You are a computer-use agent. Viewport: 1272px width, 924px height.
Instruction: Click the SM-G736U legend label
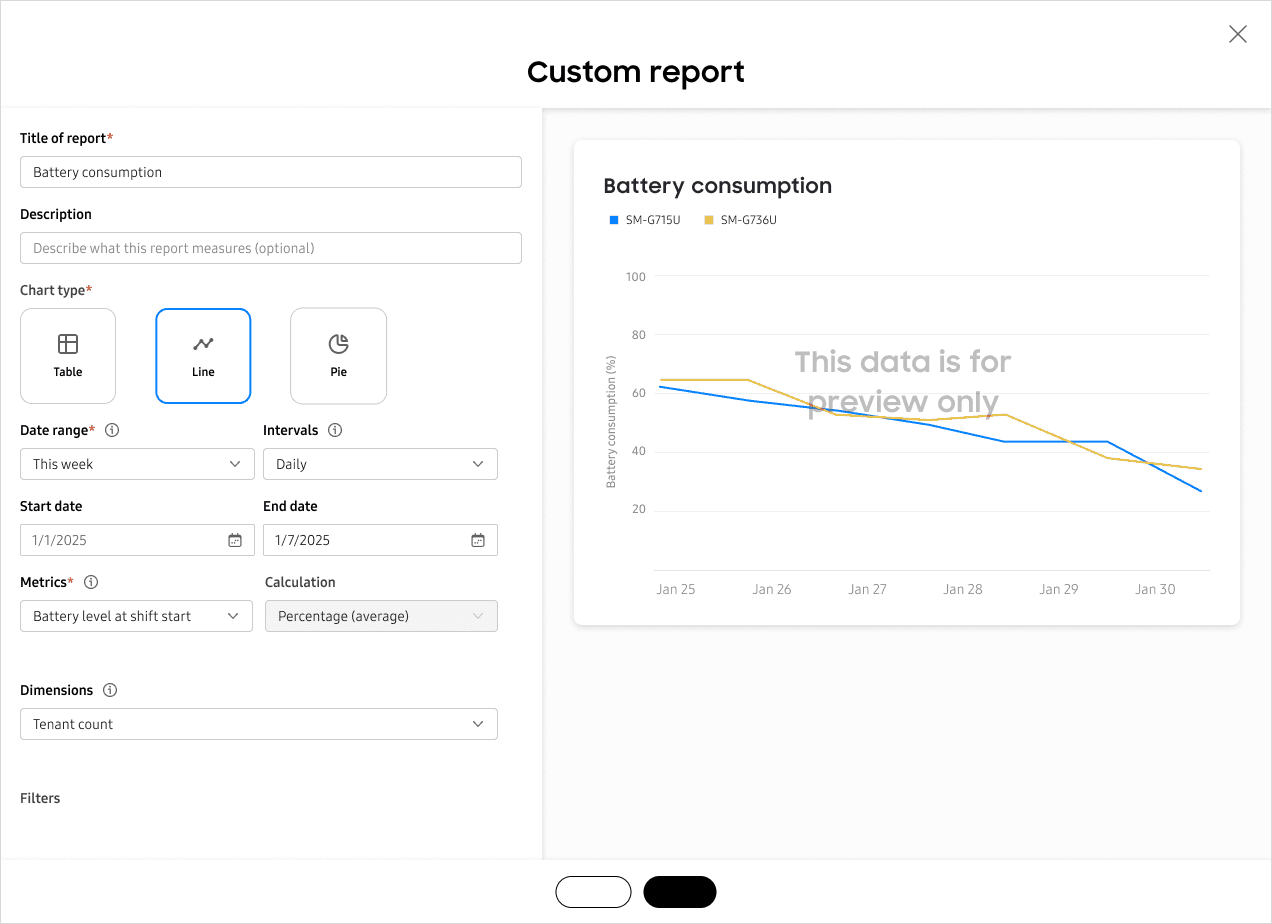pos(749,220)
